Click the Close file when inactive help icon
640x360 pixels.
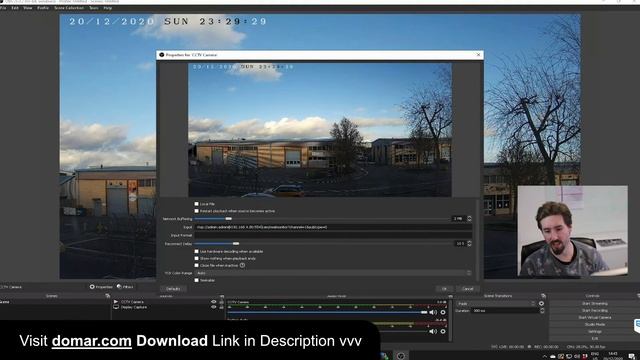click(242, 265)
